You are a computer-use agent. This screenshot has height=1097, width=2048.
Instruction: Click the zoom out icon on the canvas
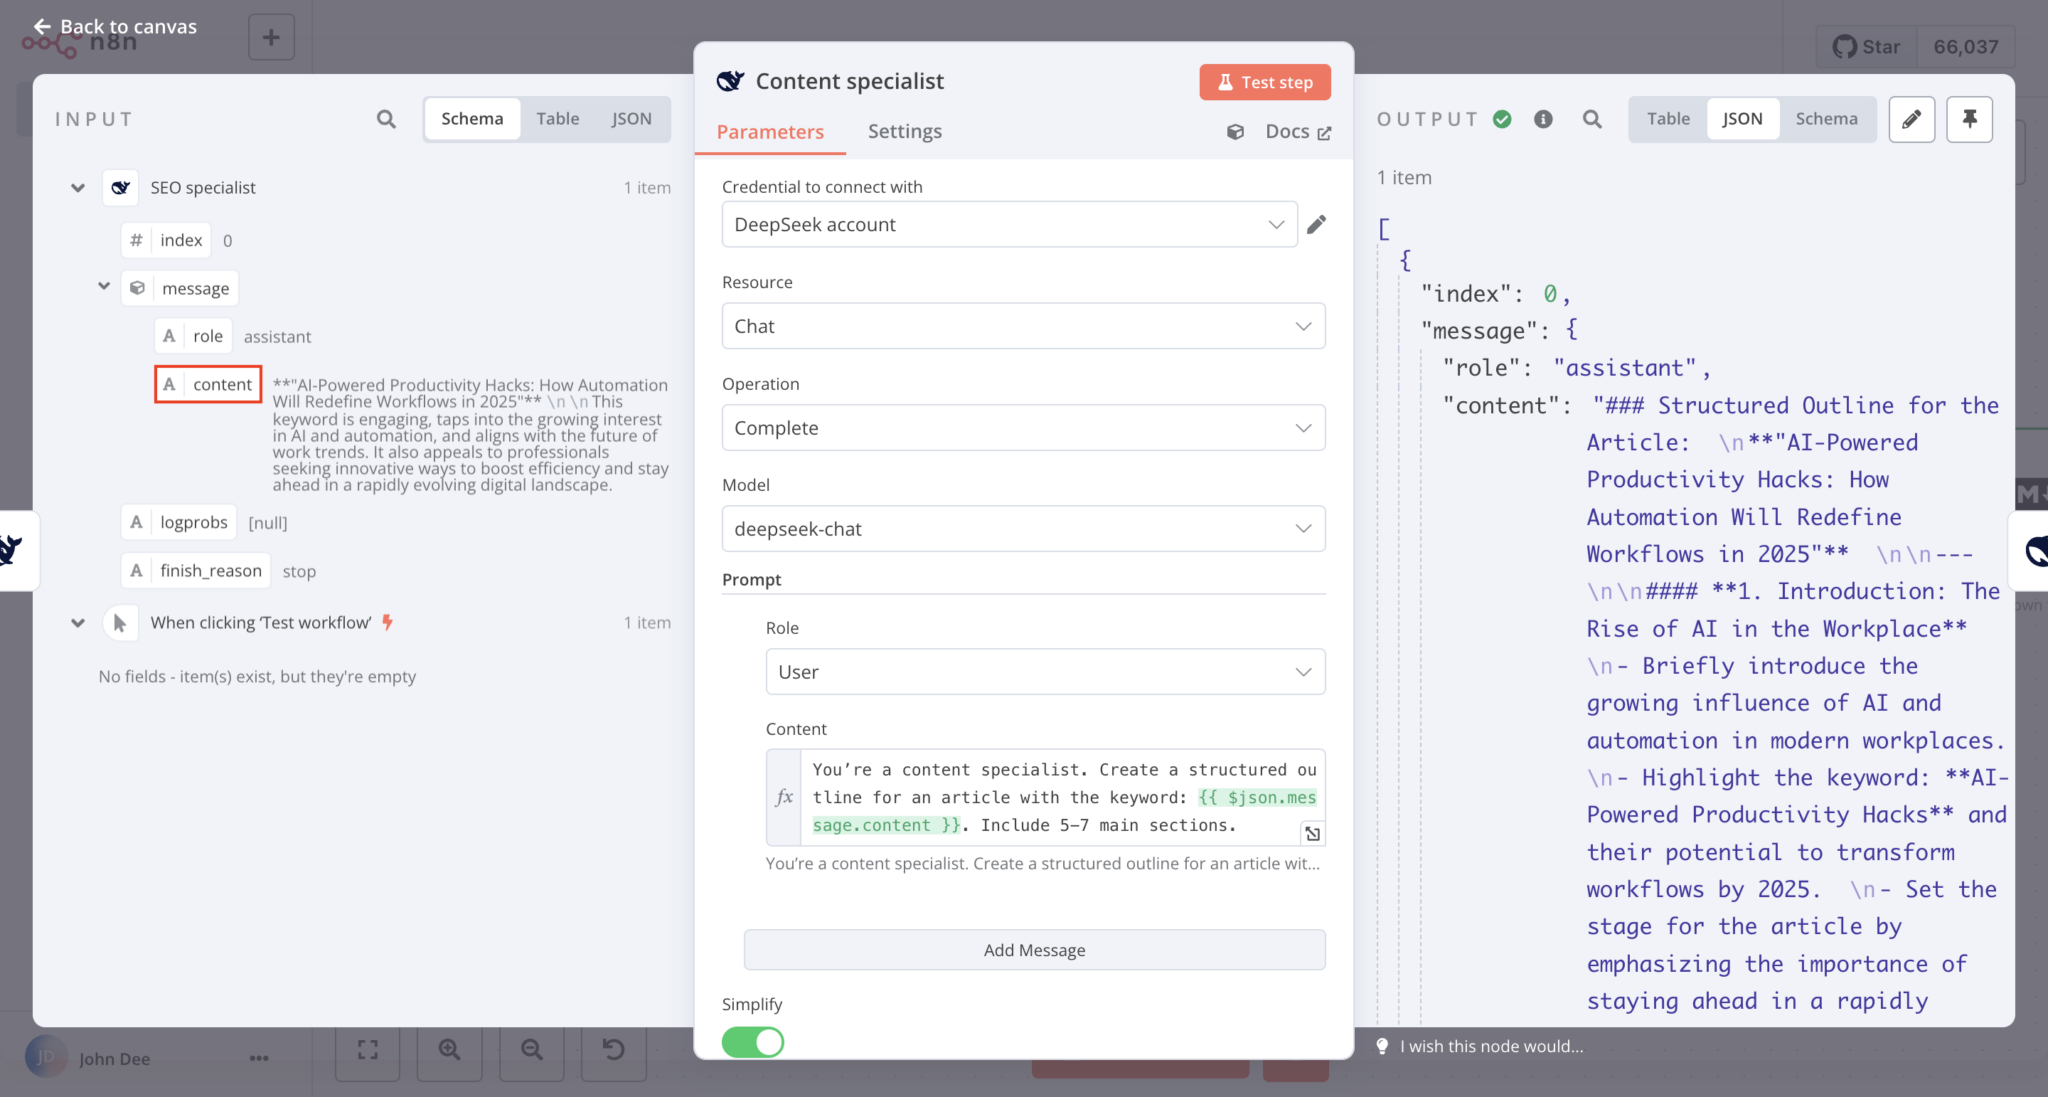(x=531, y=1050)
